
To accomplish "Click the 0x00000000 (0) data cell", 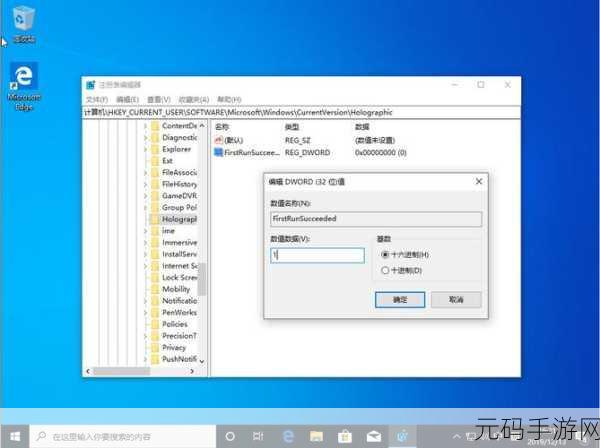I will tap(381, 152).
